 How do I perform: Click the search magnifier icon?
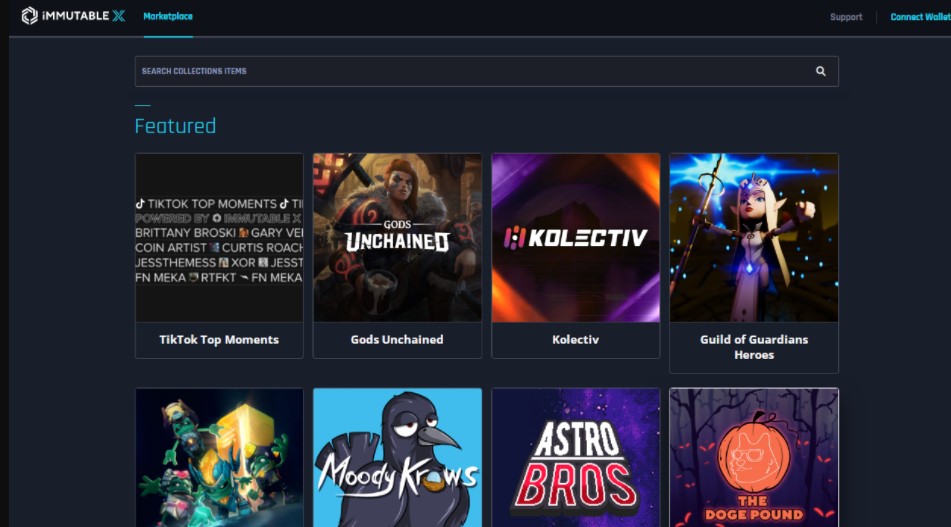(821, 71)
